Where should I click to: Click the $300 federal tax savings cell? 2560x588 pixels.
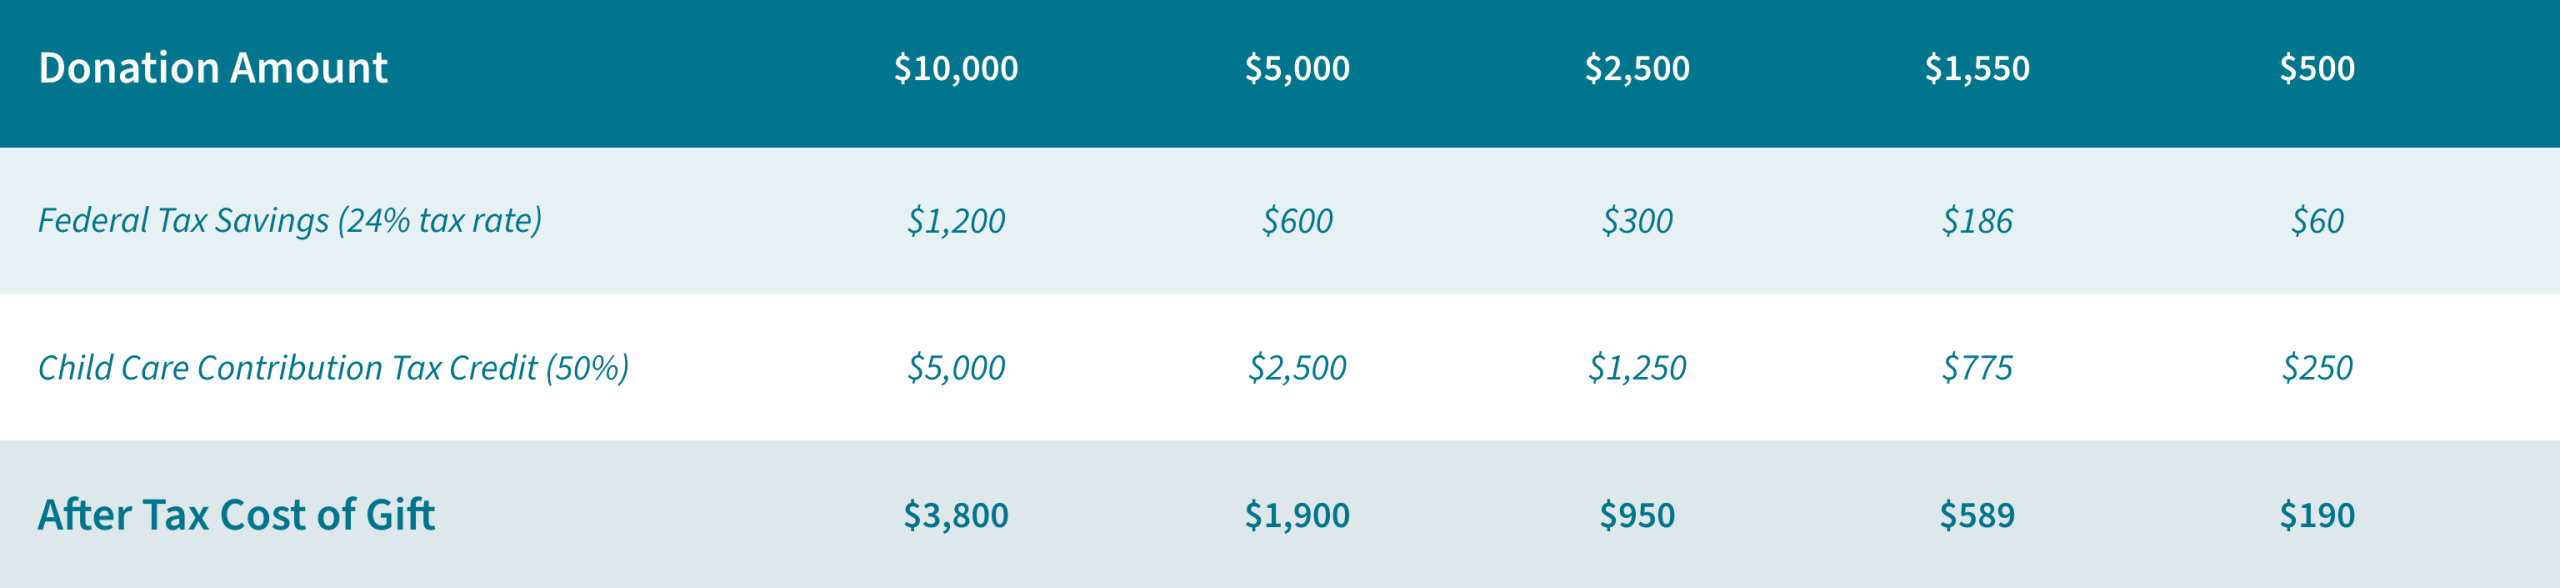tap(1637, 220)
